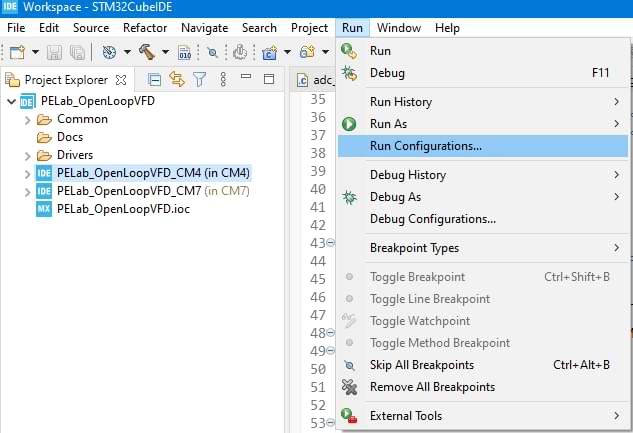Open the new C class dropdown arrow
Screen dimensions: 633x433
[325, 52]
